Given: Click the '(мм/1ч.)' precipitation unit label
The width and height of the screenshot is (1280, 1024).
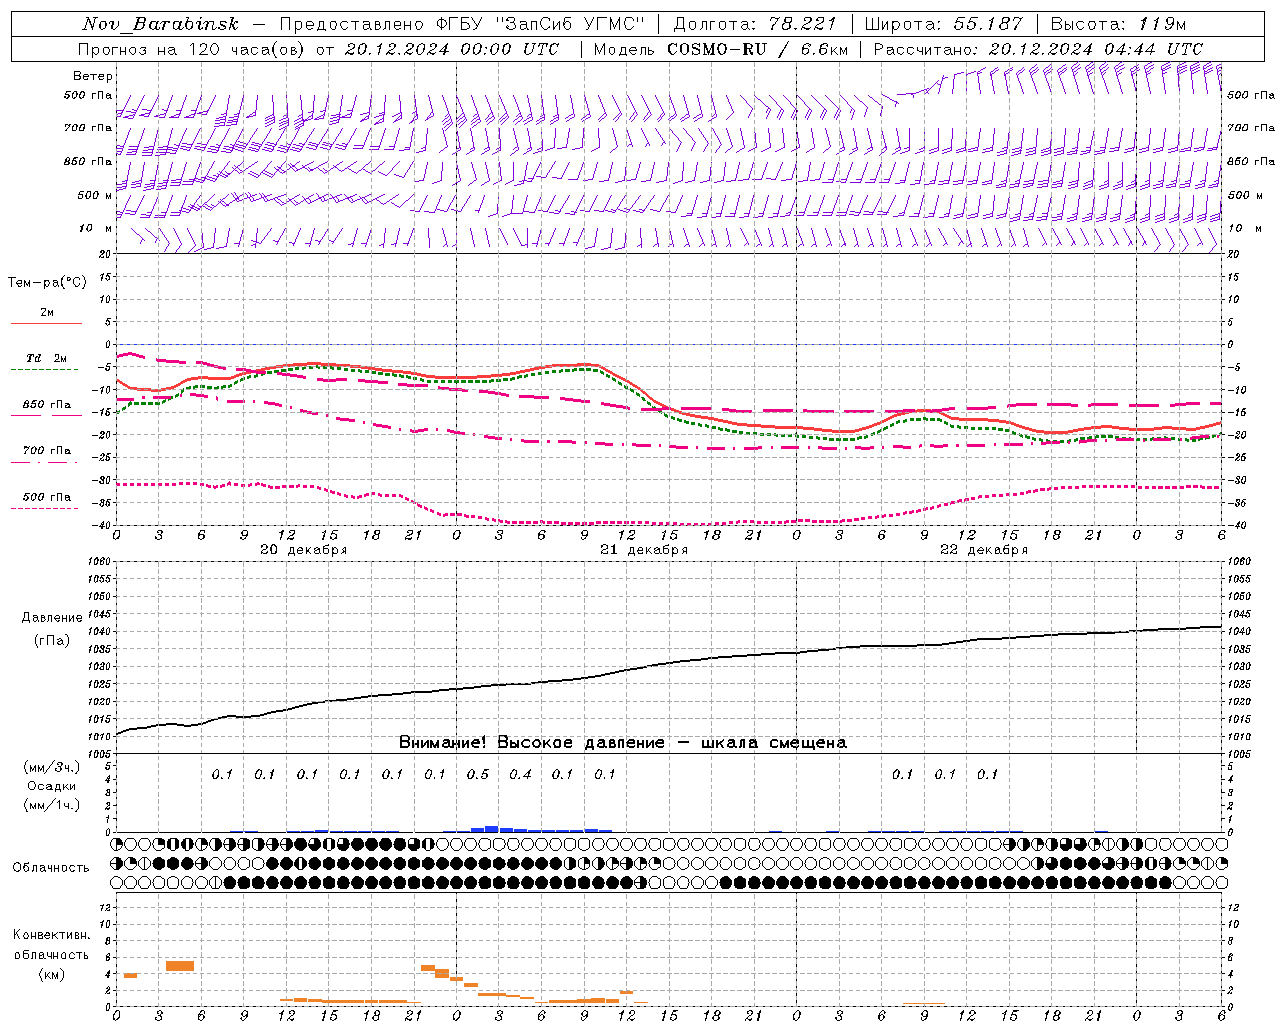Looking at the screenshot, I should pos(52,805).
